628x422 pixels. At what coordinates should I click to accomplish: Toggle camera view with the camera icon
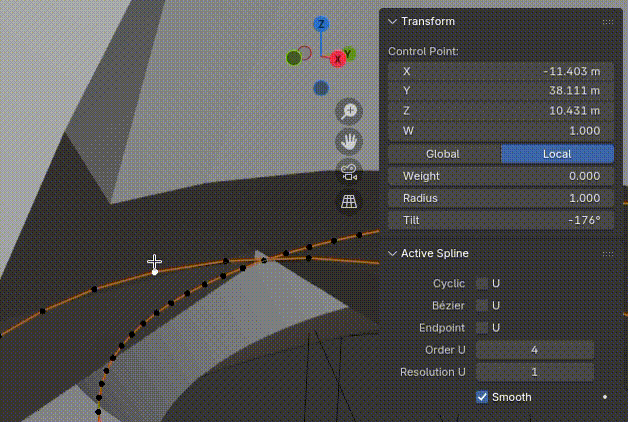tap(349, 171)
